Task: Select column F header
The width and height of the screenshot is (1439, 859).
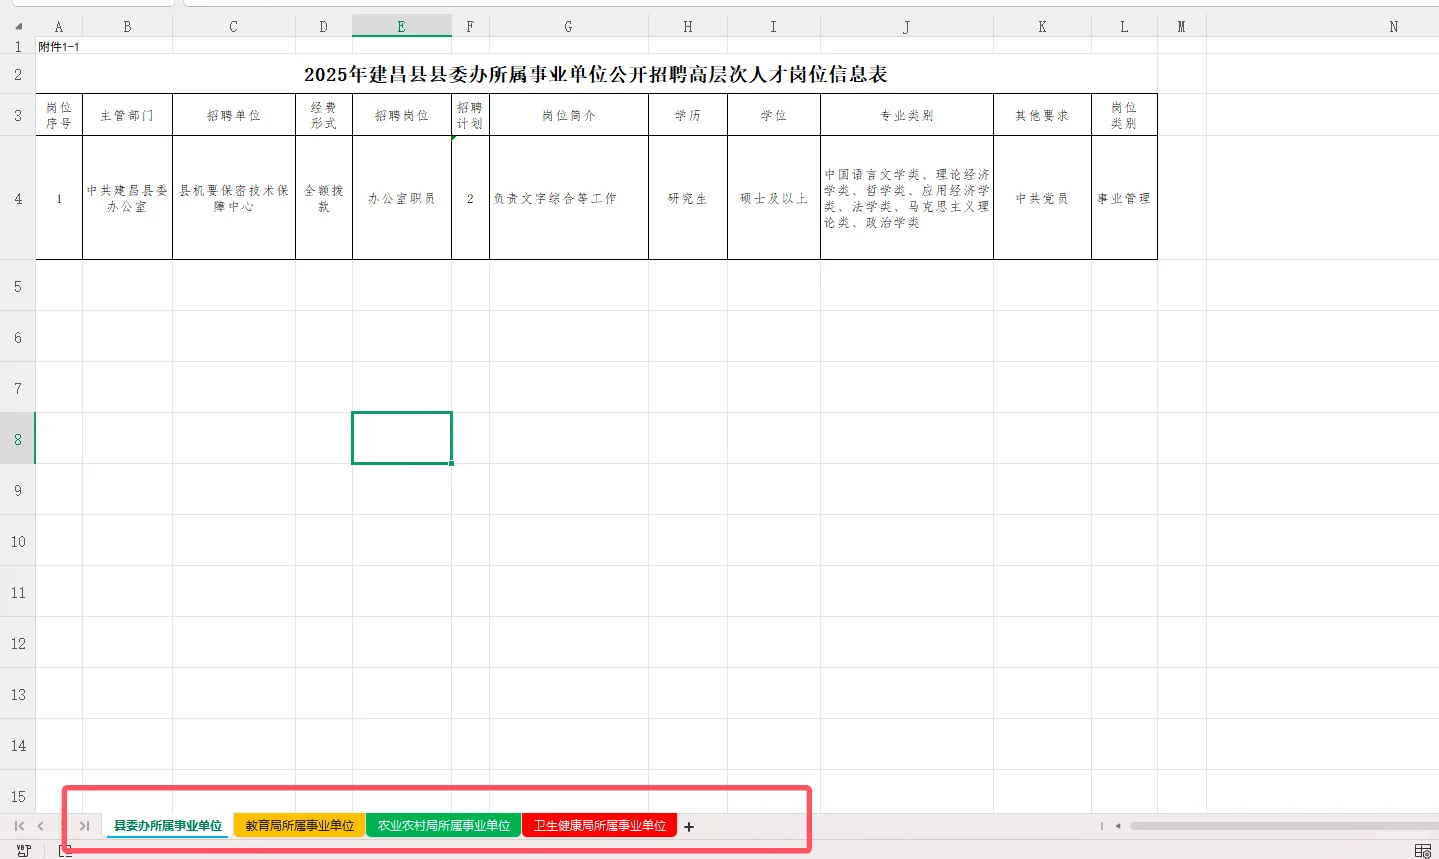Action: (x=470, y=27)
